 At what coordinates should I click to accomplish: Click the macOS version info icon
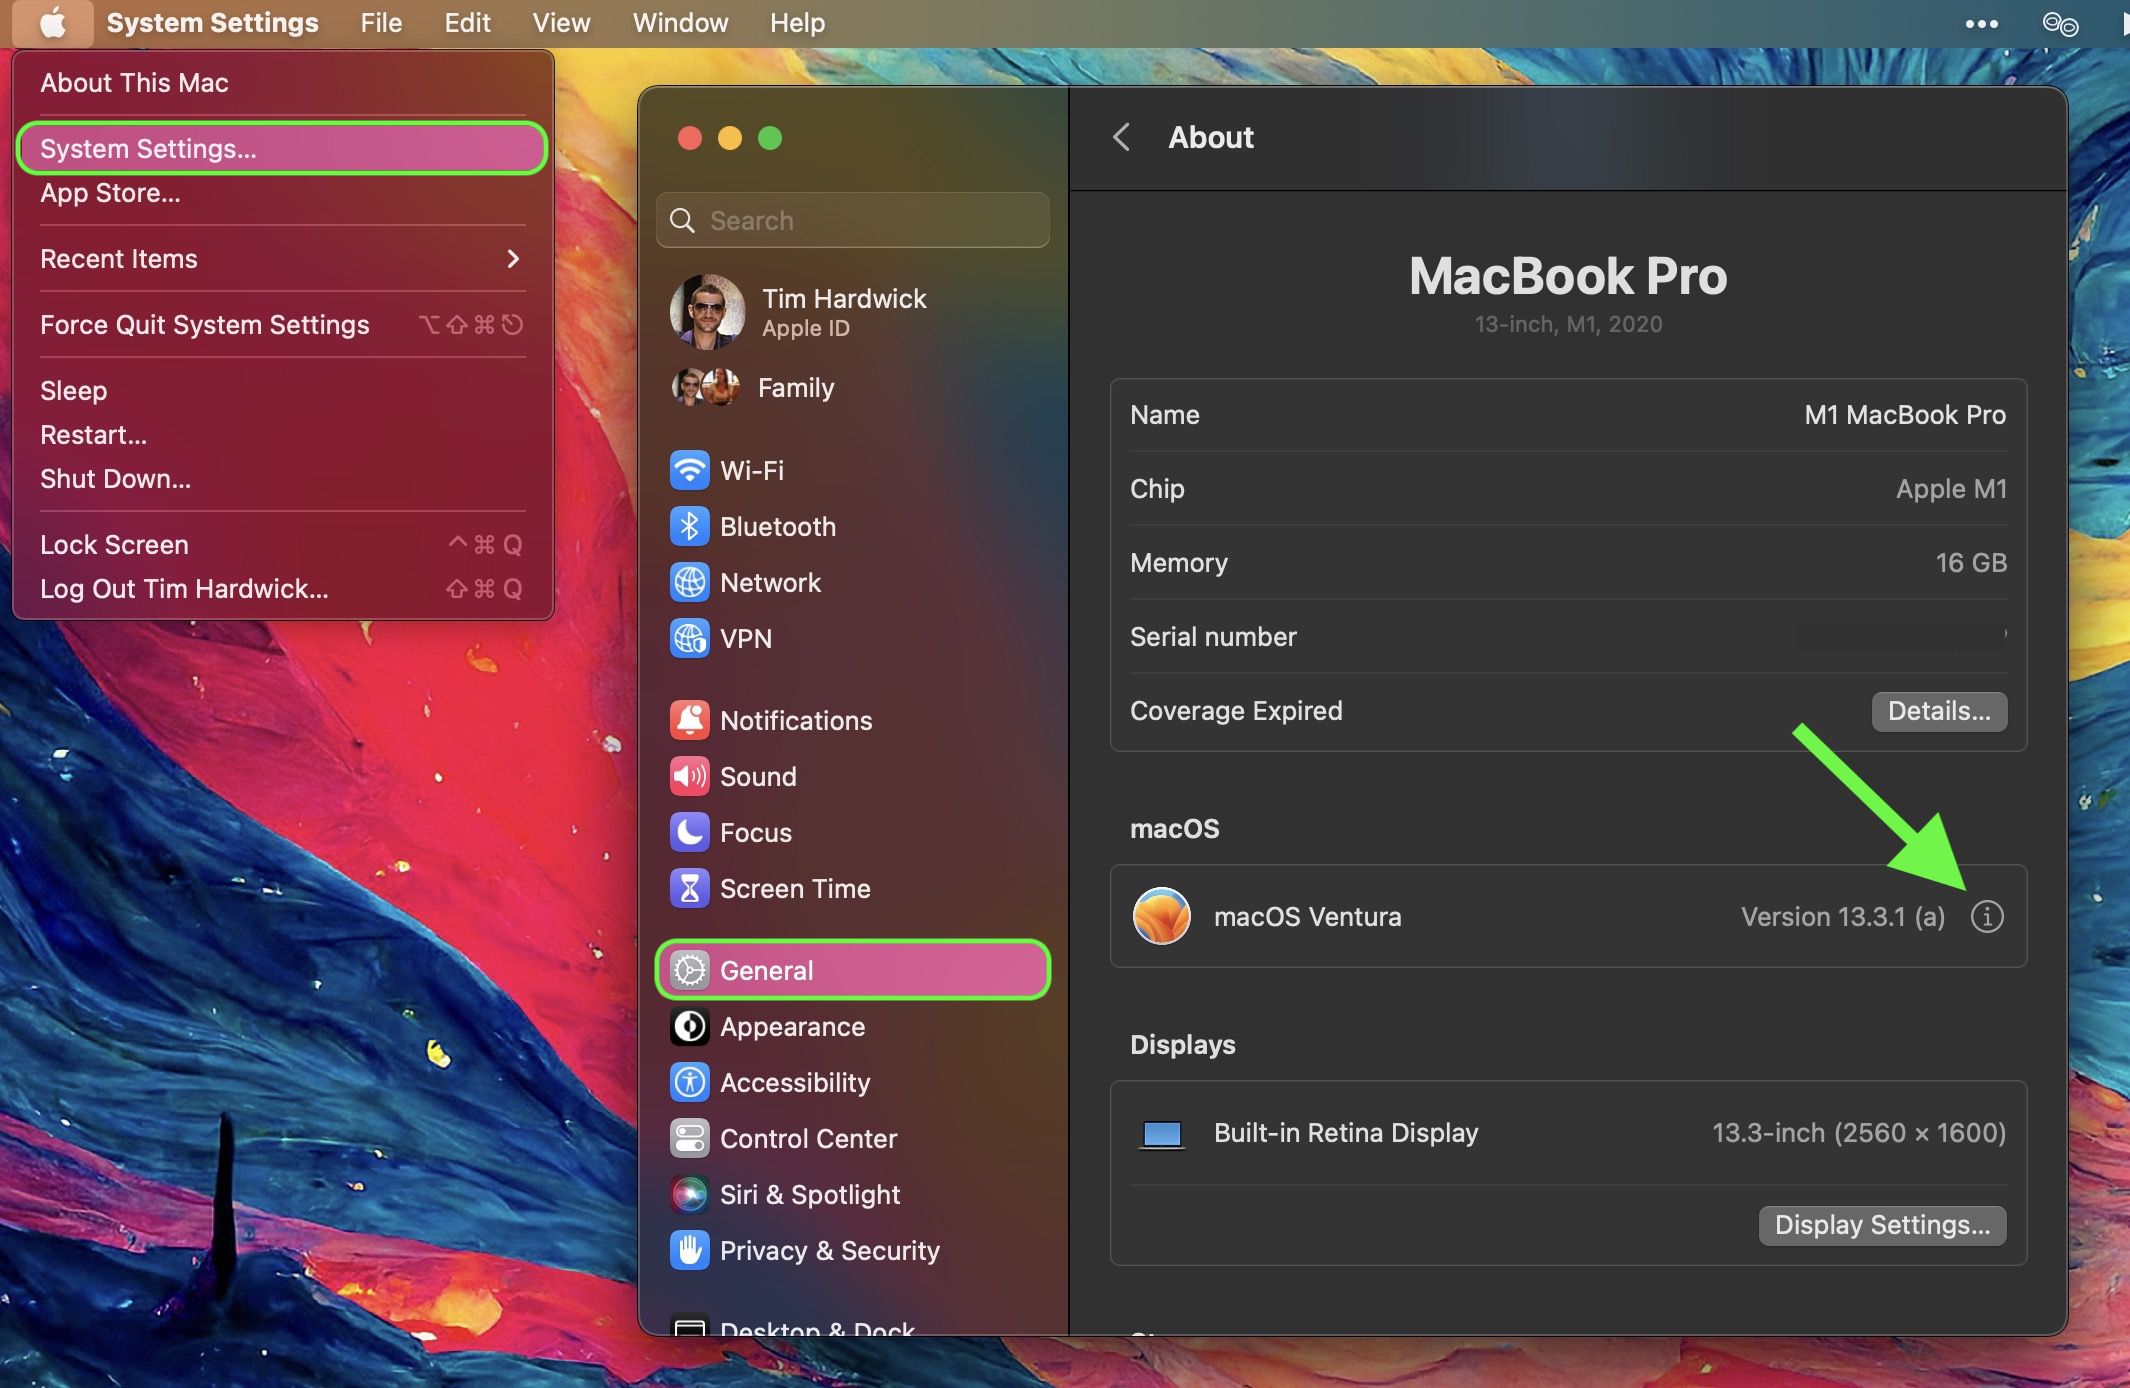1987,917
